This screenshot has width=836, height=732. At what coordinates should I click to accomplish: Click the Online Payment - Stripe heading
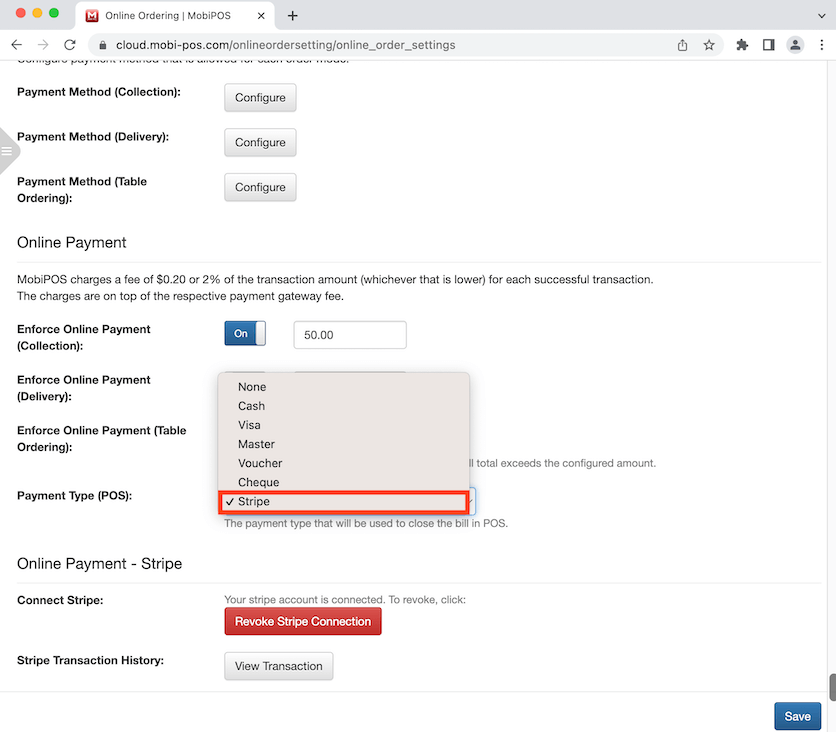coord(100,564)
